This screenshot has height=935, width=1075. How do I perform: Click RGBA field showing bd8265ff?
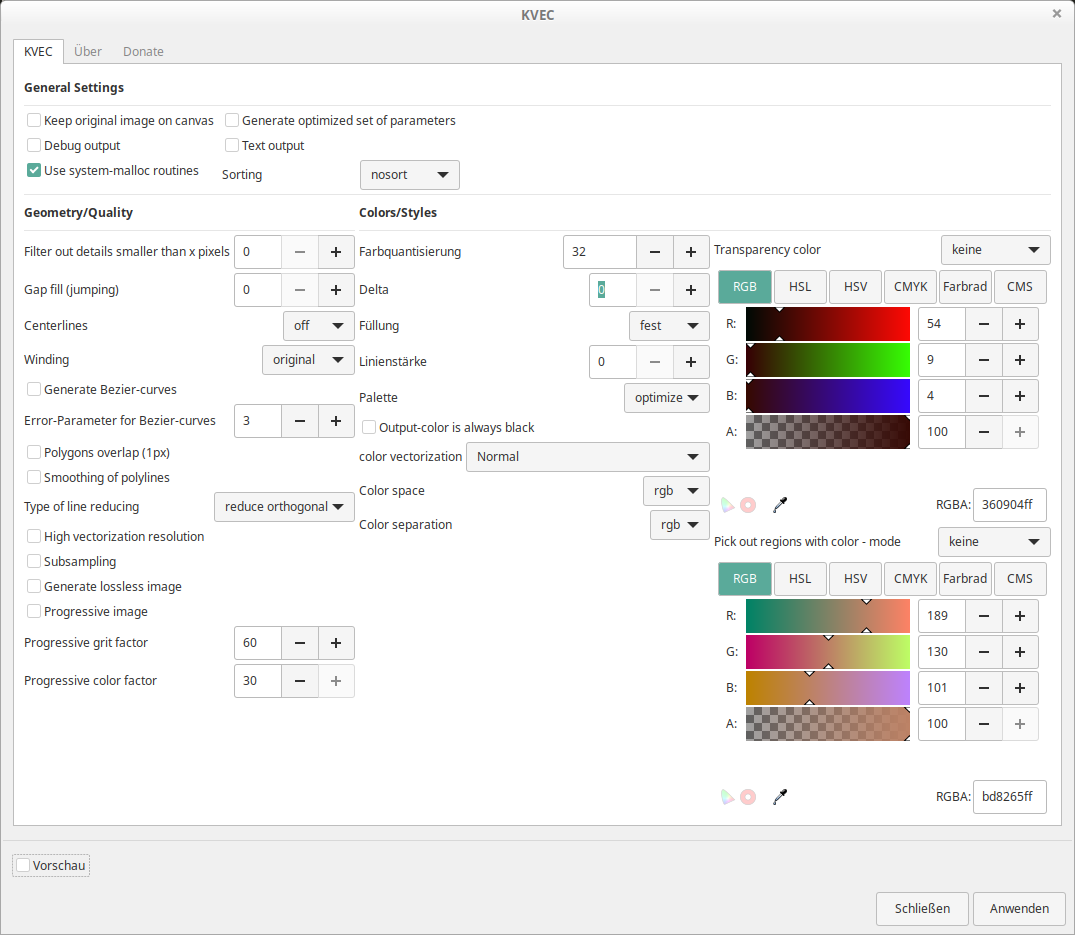1009,797
